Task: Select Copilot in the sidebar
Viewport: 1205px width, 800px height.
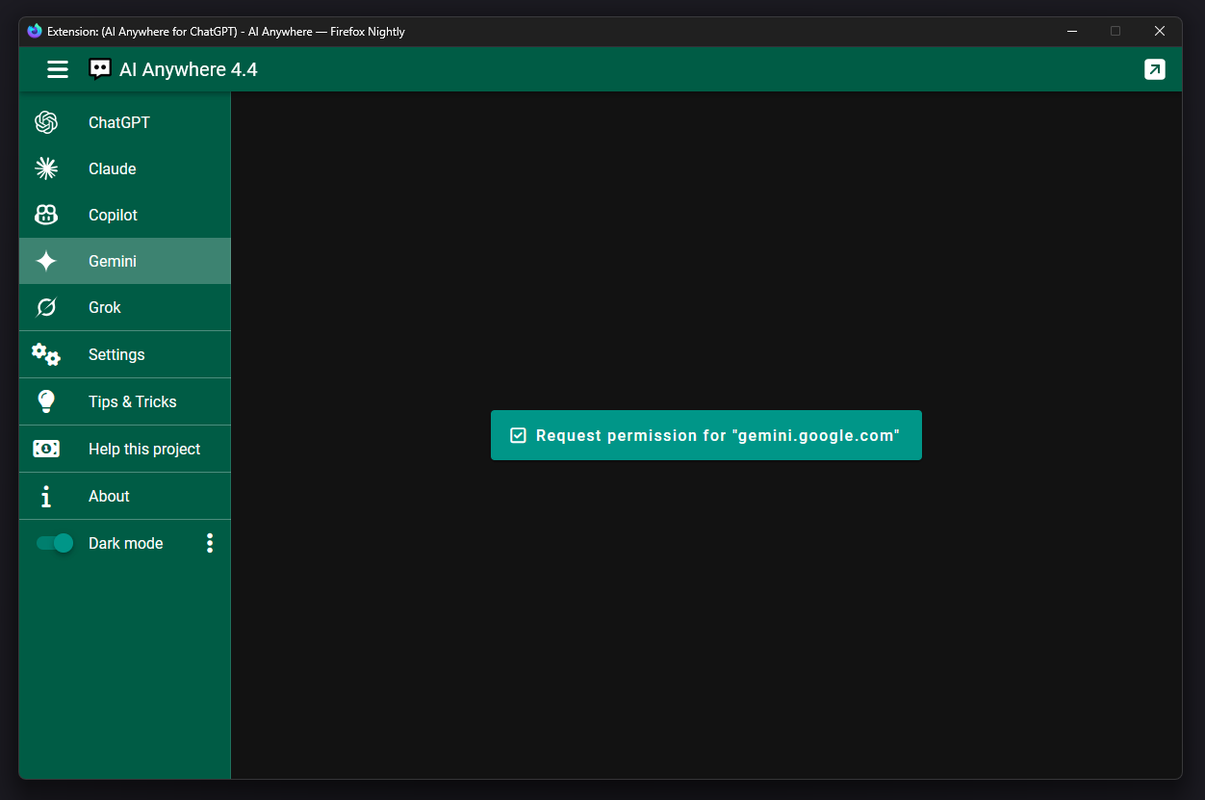Action: coord(125,214)
